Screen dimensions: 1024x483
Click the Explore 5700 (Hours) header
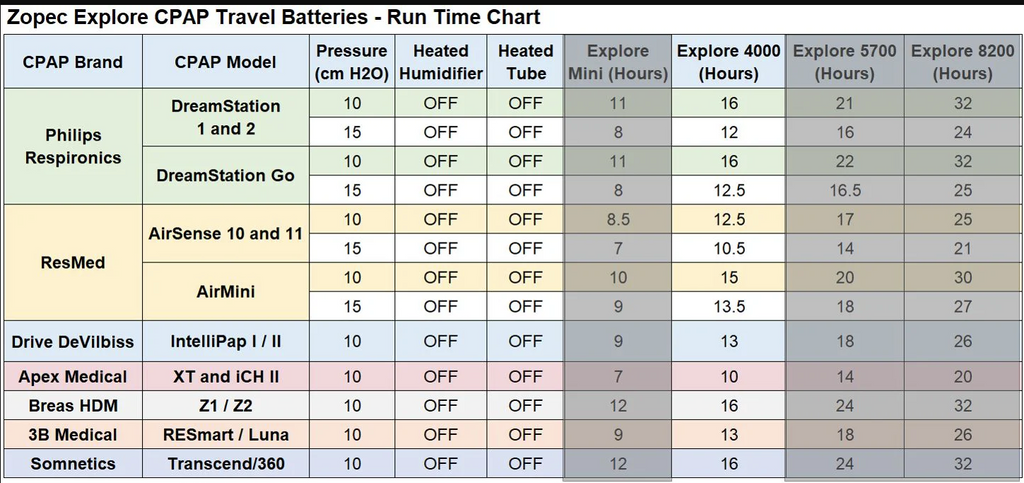(x=845, y=62)
